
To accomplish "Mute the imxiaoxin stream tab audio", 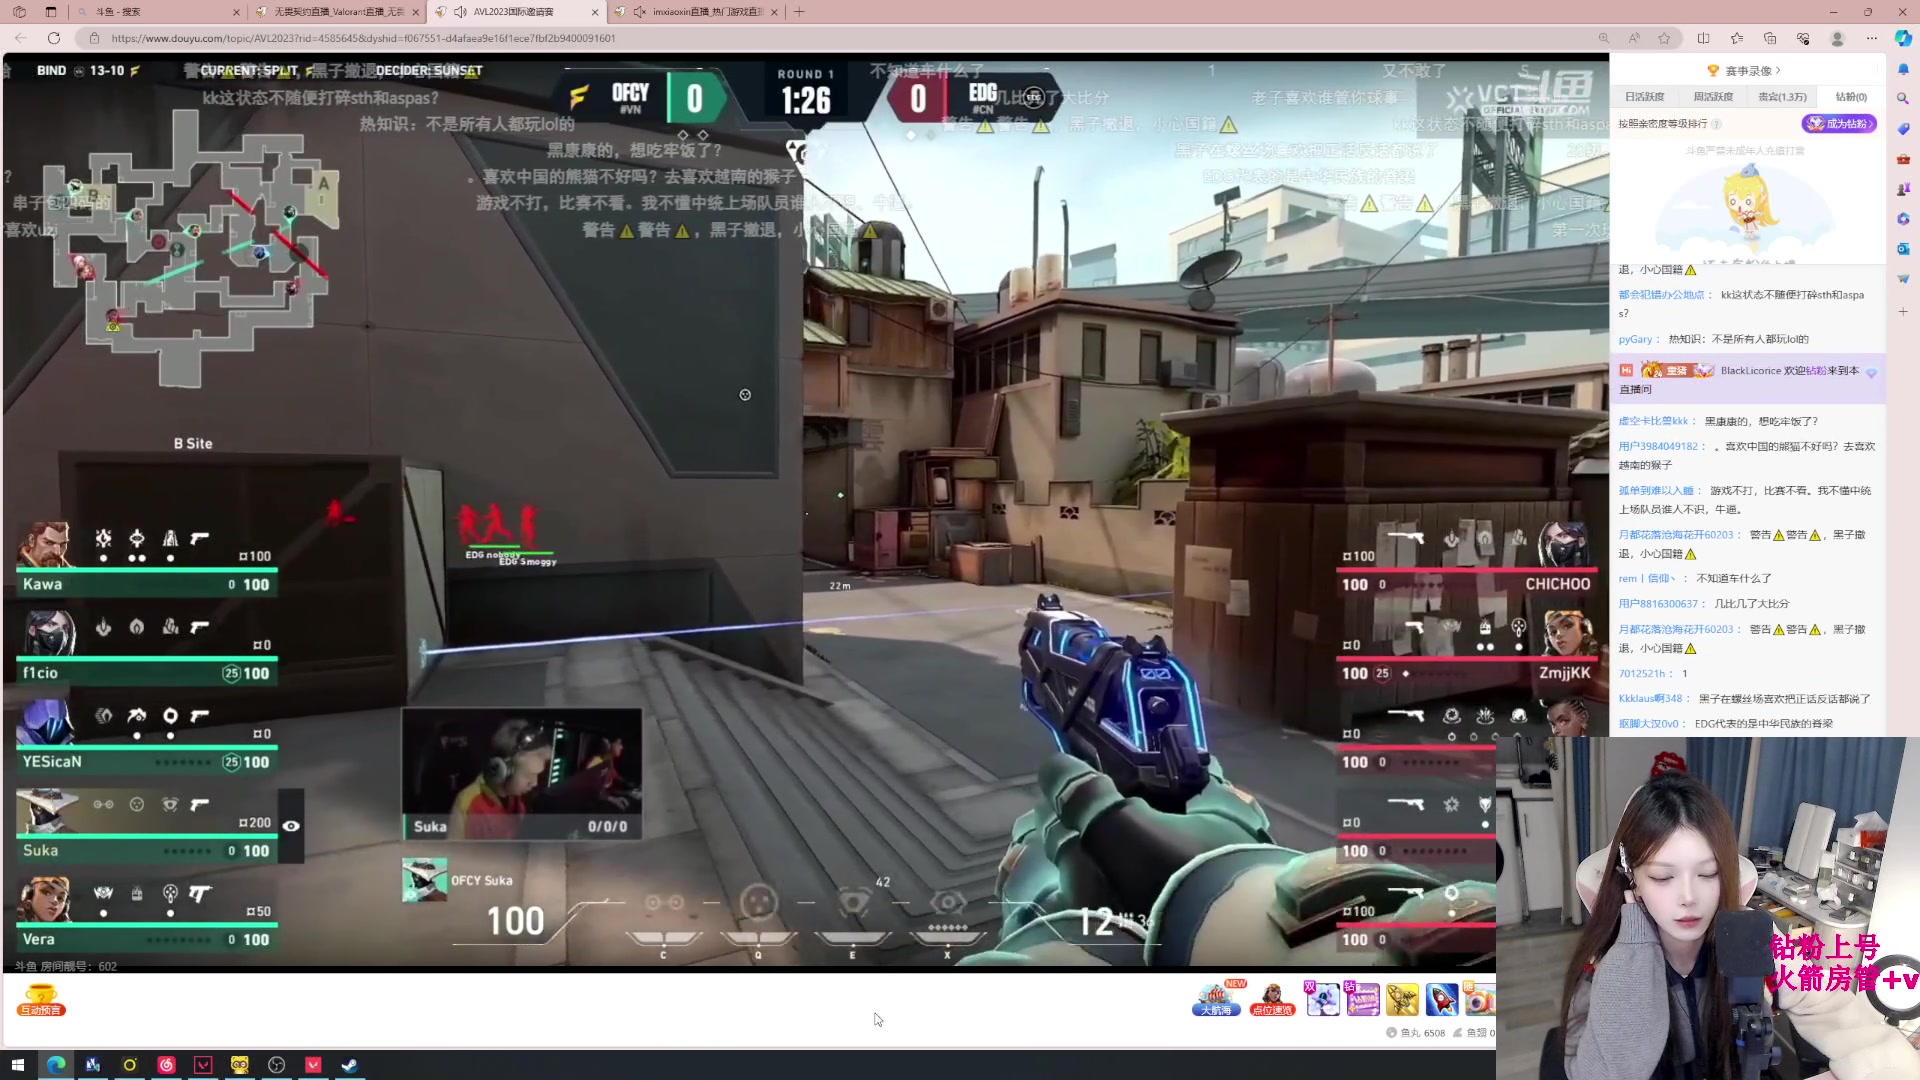I will [639, 12].
